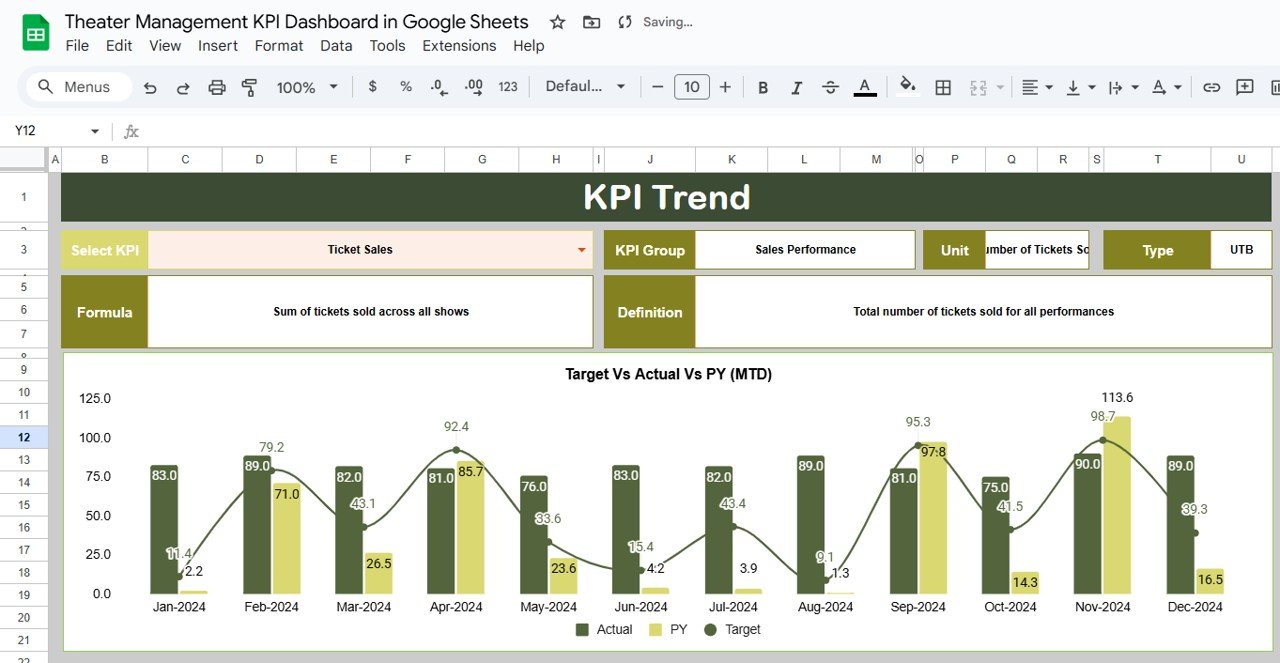1280x663 pixels.
Task: Open the Insert menu
Action: (217, 46)
